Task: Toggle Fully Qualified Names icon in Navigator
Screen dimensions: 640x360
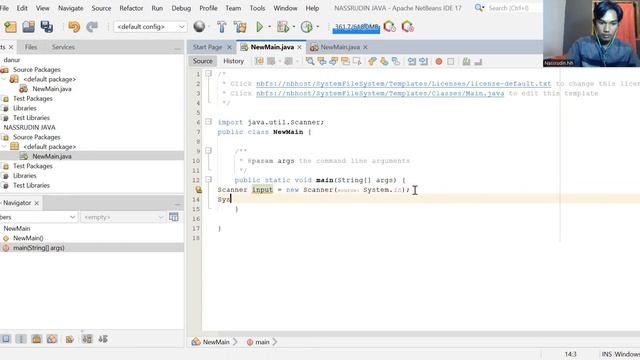Action: pyautogui.click(x=69, y=339)
